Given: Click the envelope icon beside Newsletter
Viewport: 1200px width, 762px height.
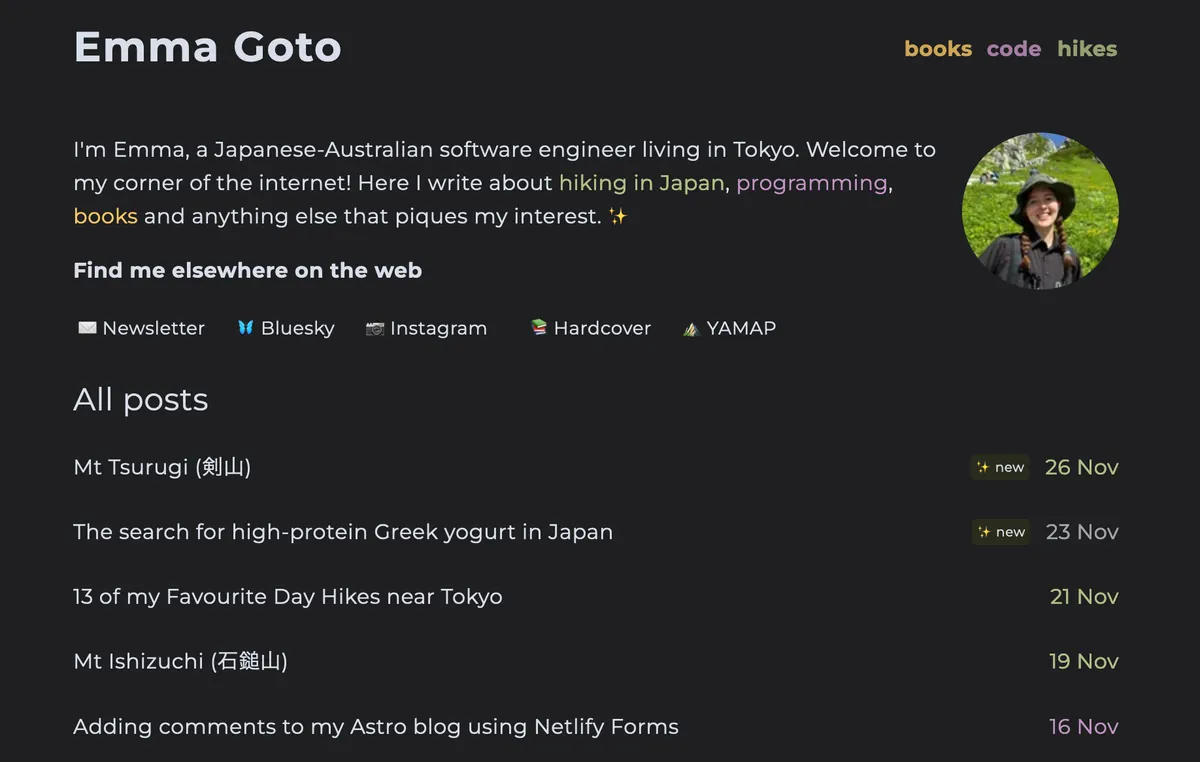Looking at the screenshot, I should tap(87, 328).
